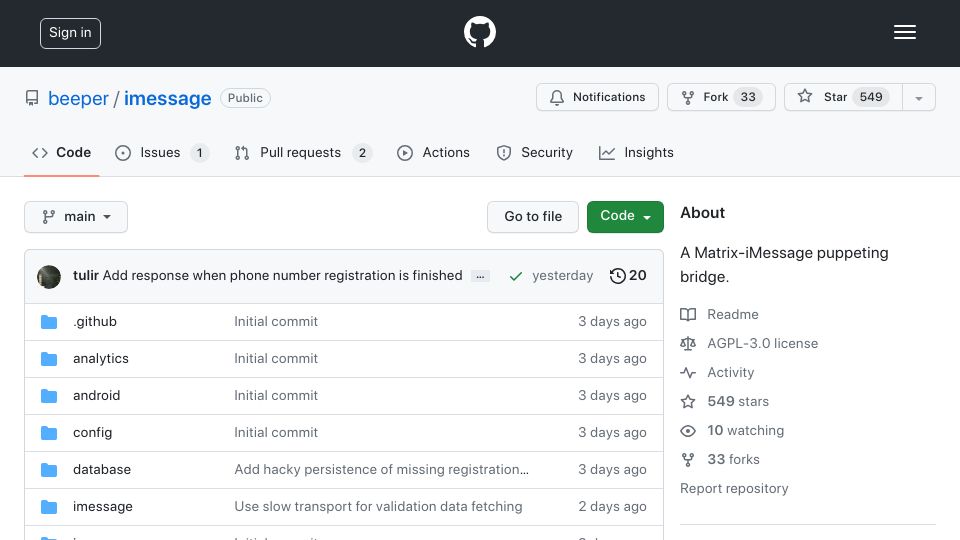Open the beeper owner link
This screenshot has height=540, width=960.
pyautogui.click(x=78, y=99)
